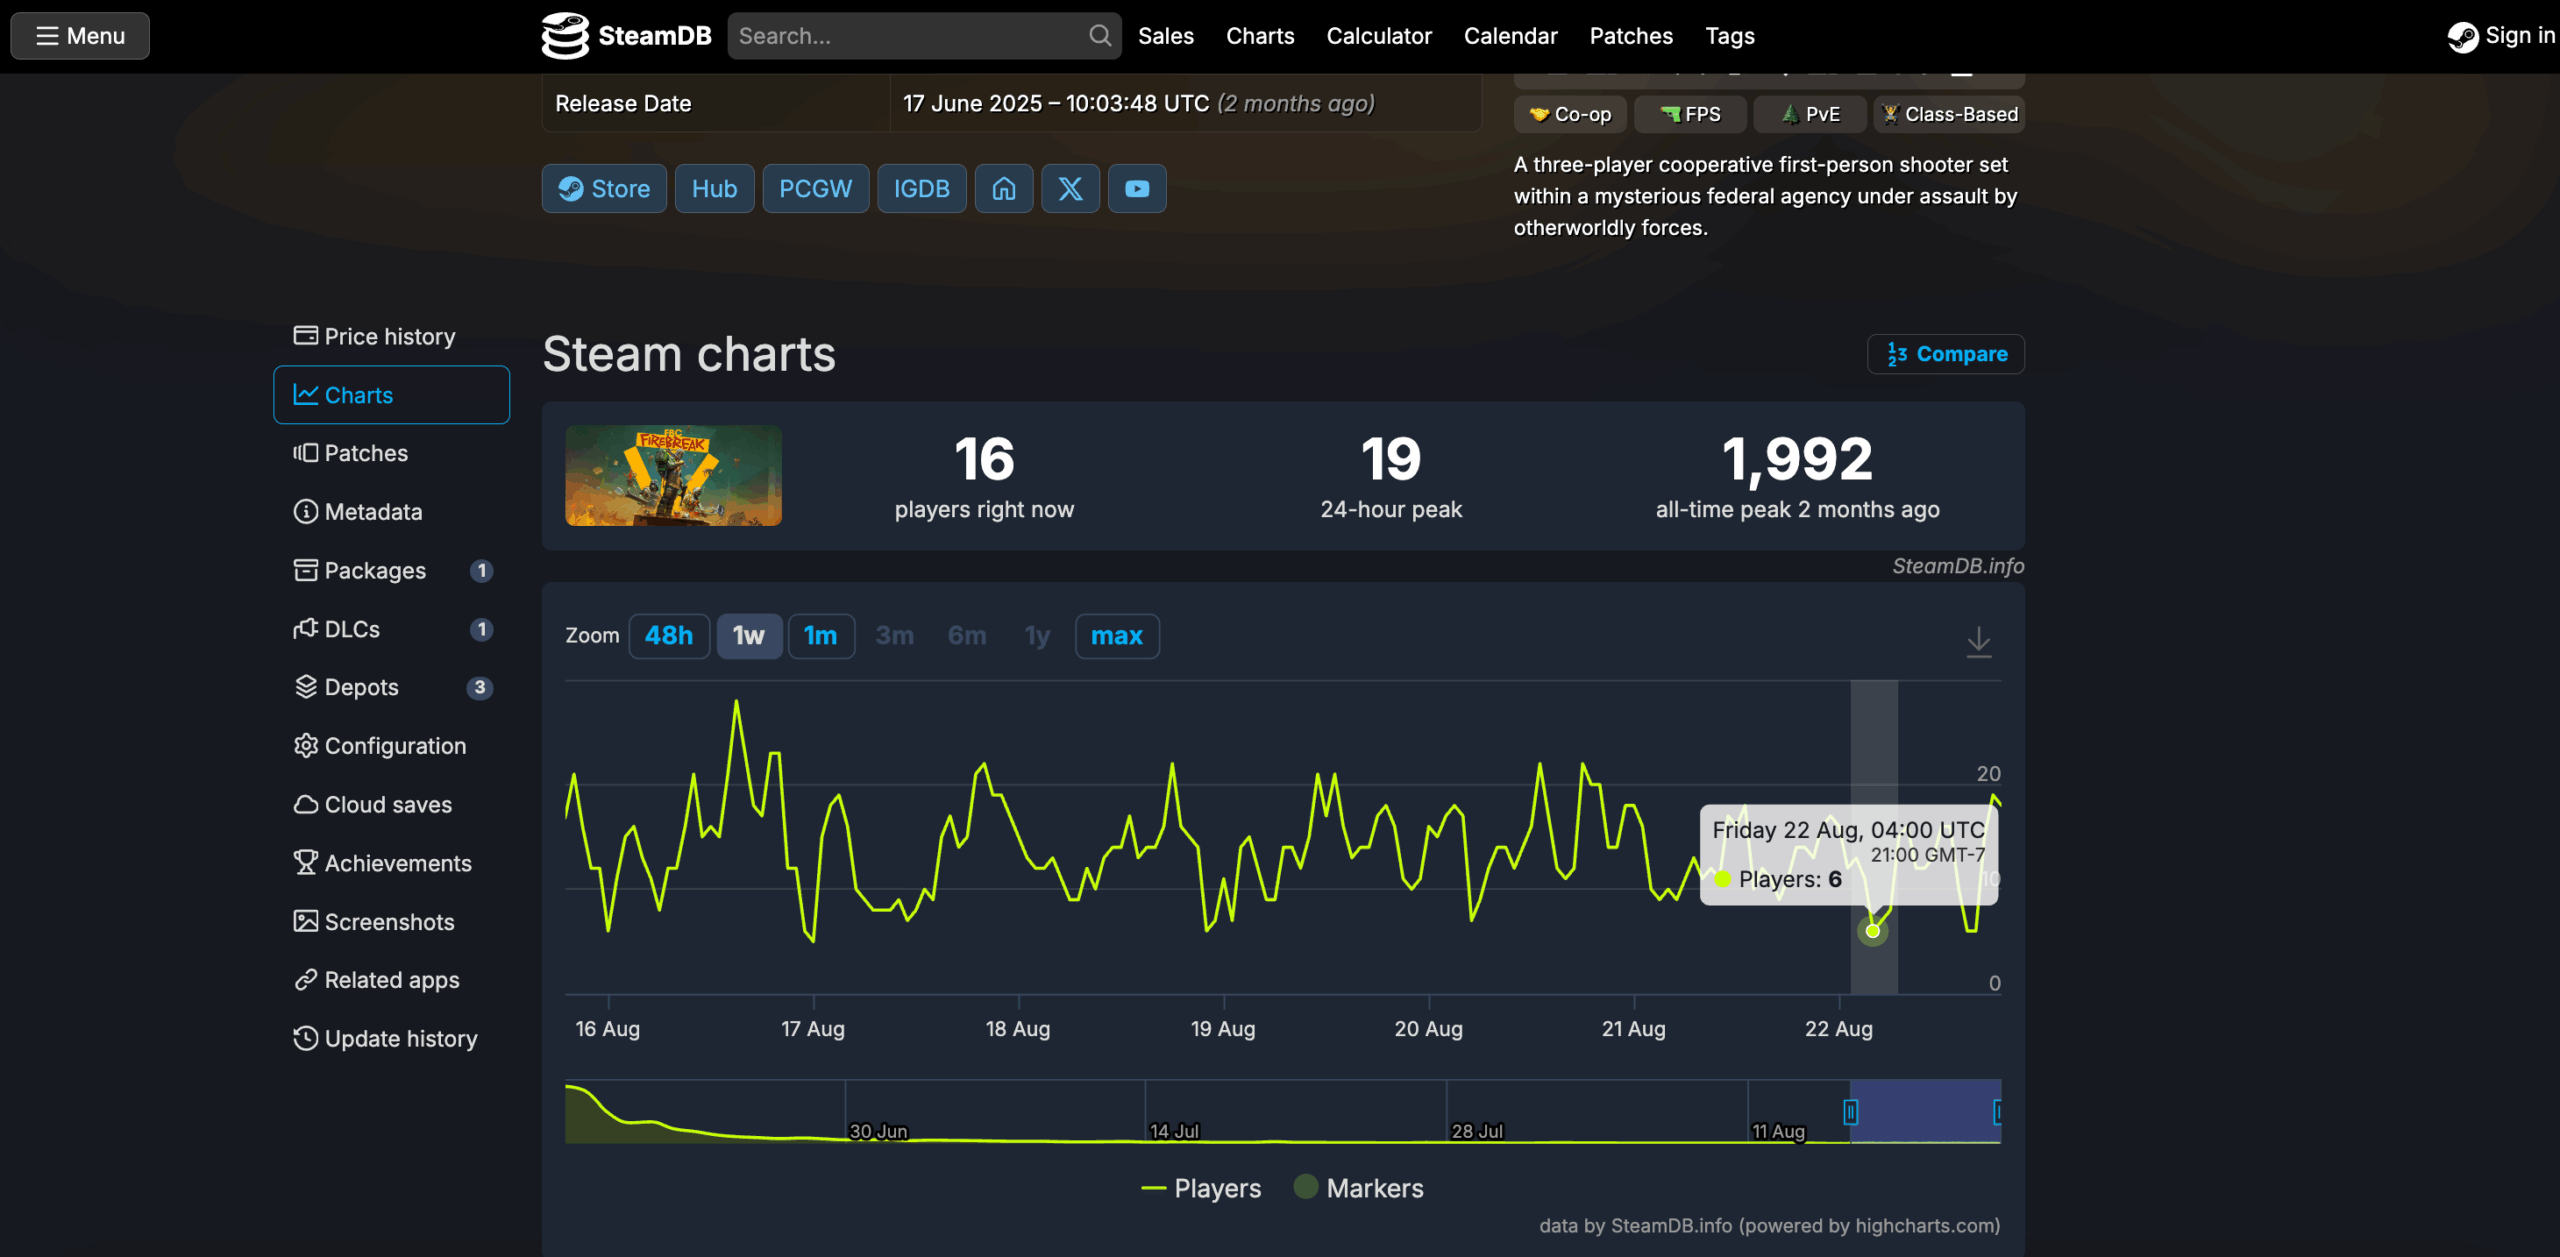Image resolution: width=2560 pixels, height=1257 pixels.
Task: Select the 48h zoom range
Action: (x=669, y=636)
